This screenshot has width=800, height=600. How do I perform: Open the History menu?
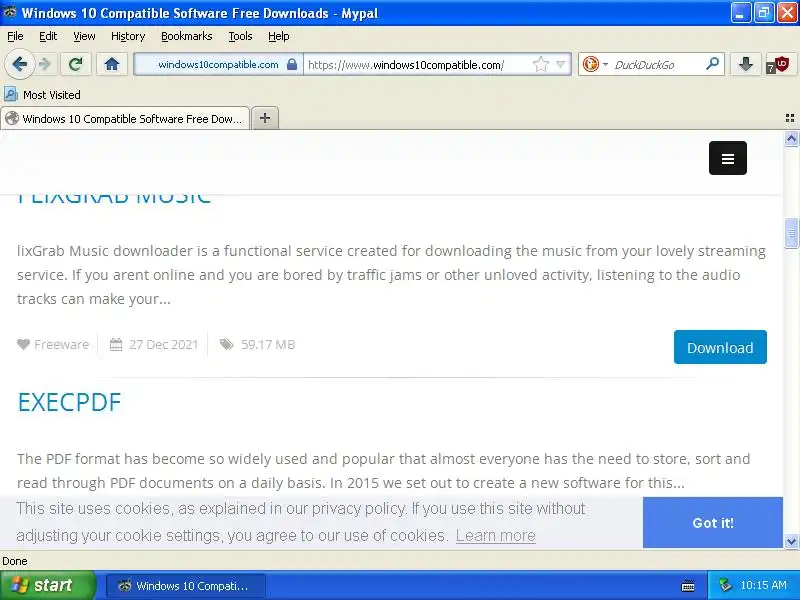point(128,36)
